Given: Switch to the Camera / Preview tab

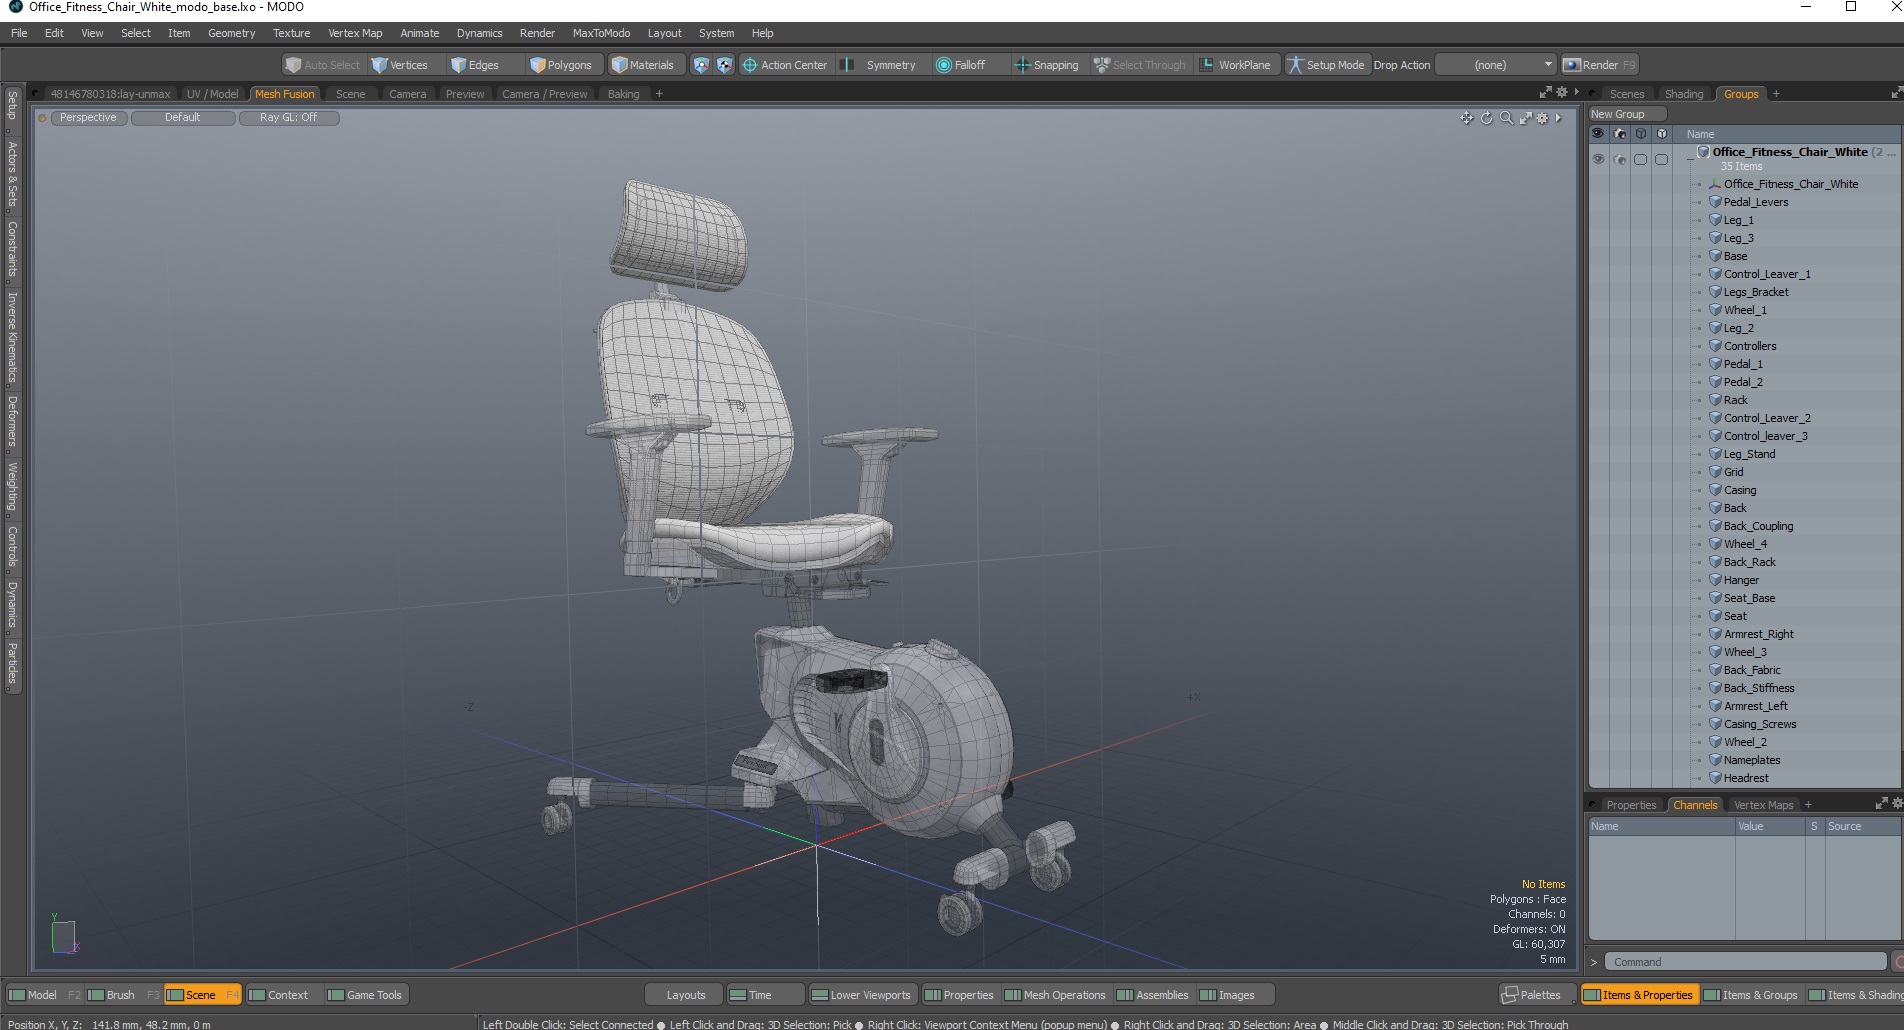Looking at the screenshot, I should pos(545,94).
